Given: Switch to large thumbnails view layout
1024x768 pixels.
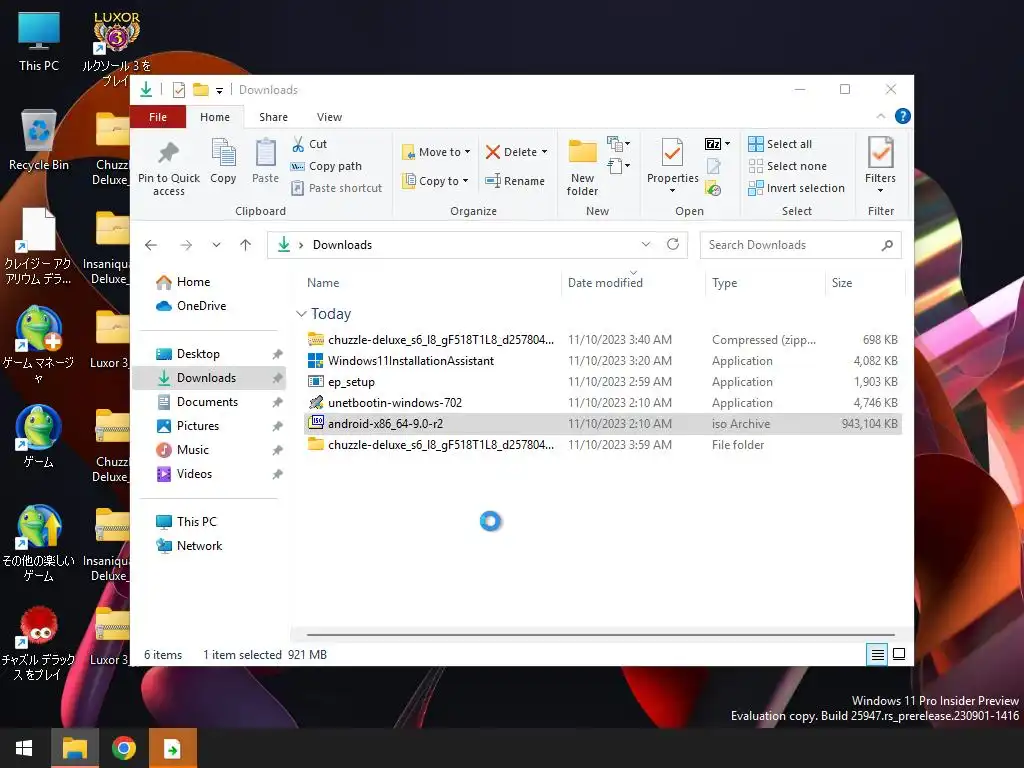Looking at the screenshot, I should click(899, 654).
